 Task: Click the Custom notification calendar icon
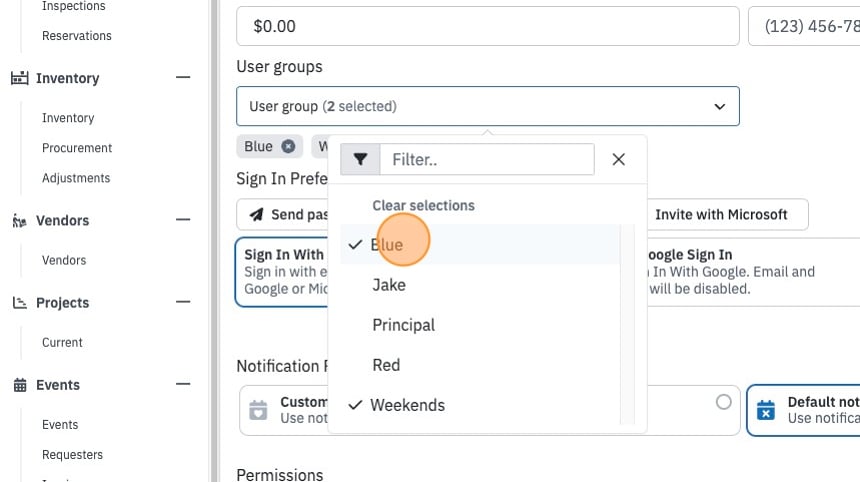(x=258, y=410)
